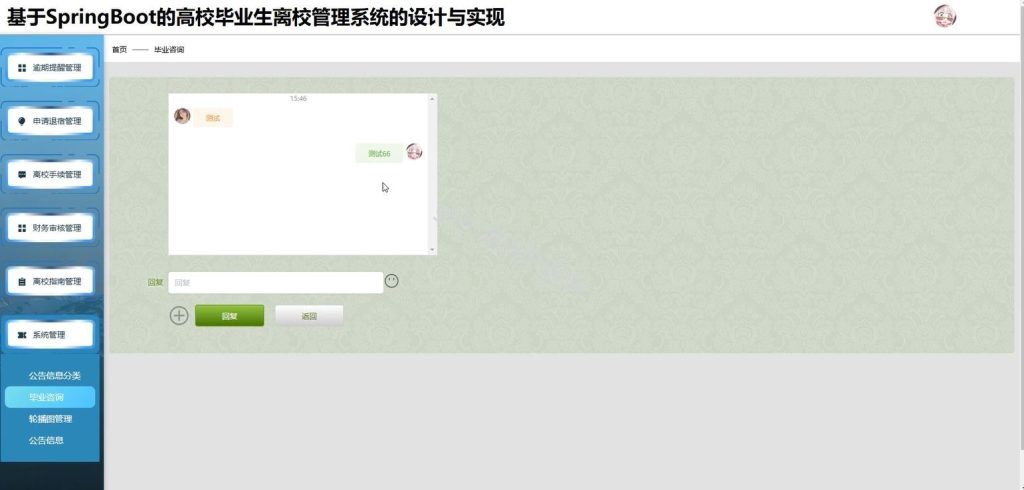1024x490 pixels.
Task: Open the emoji picker smiley icon
Action: click(391, 281)
